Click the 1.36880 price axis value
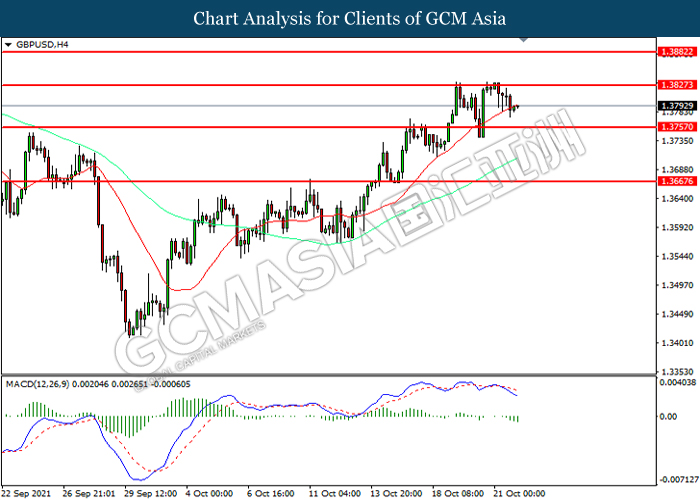This screenshot has height=500, width=700. tap(677, 170)
